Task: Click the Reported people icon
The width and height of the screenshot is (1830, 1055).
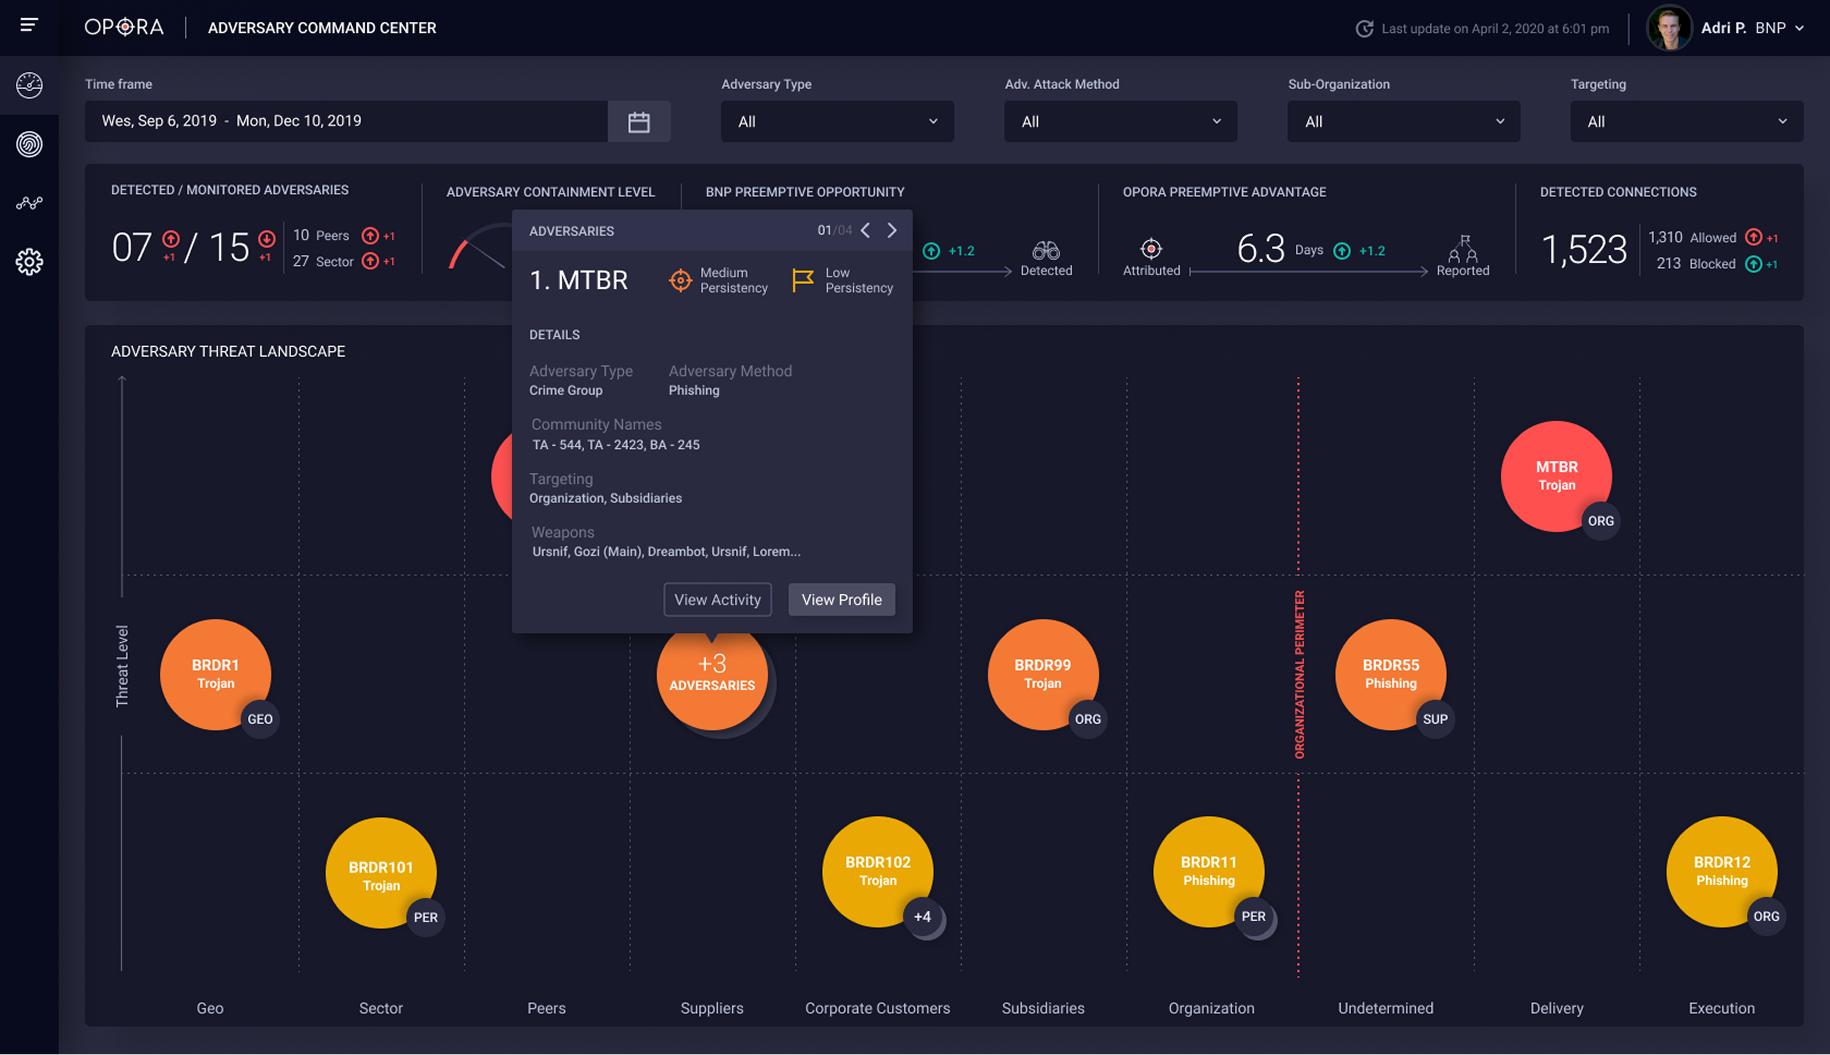Action: click(x=1463, y=248)
